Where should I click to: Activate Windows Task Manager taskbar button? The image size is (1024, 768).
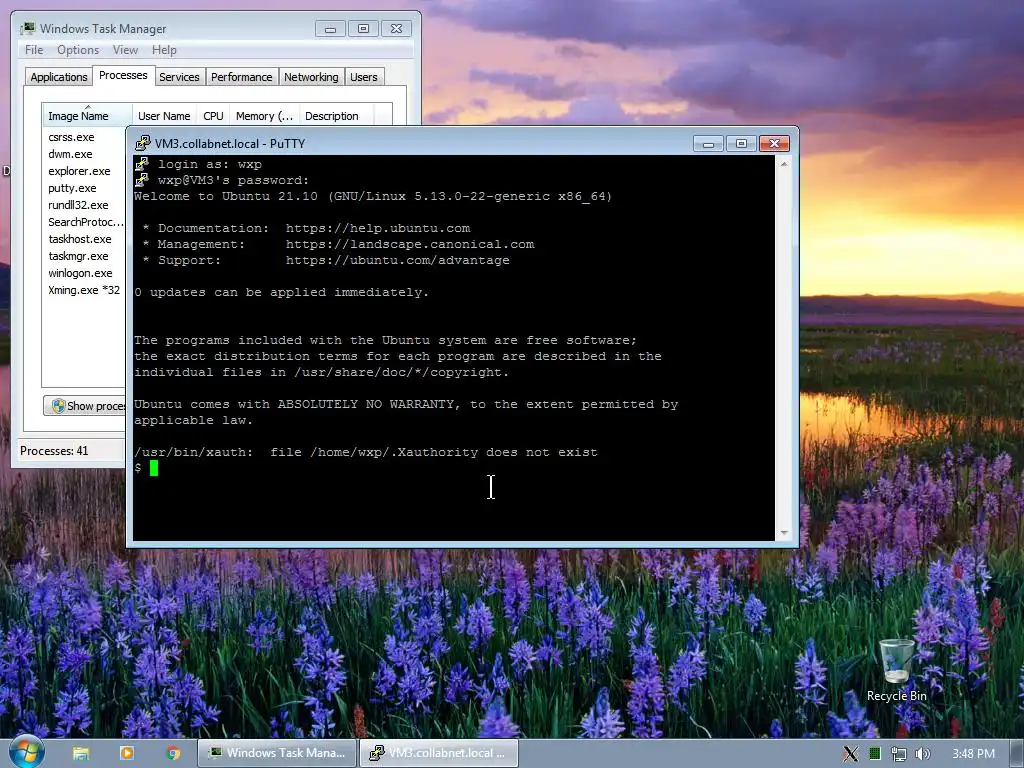coord(277,753)
